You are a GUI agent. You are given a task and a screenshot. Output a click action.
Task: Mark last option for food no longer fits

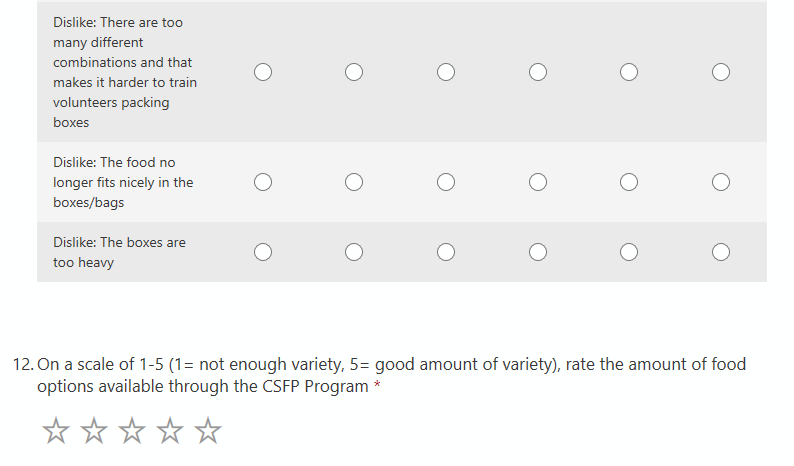click(721, 182)
